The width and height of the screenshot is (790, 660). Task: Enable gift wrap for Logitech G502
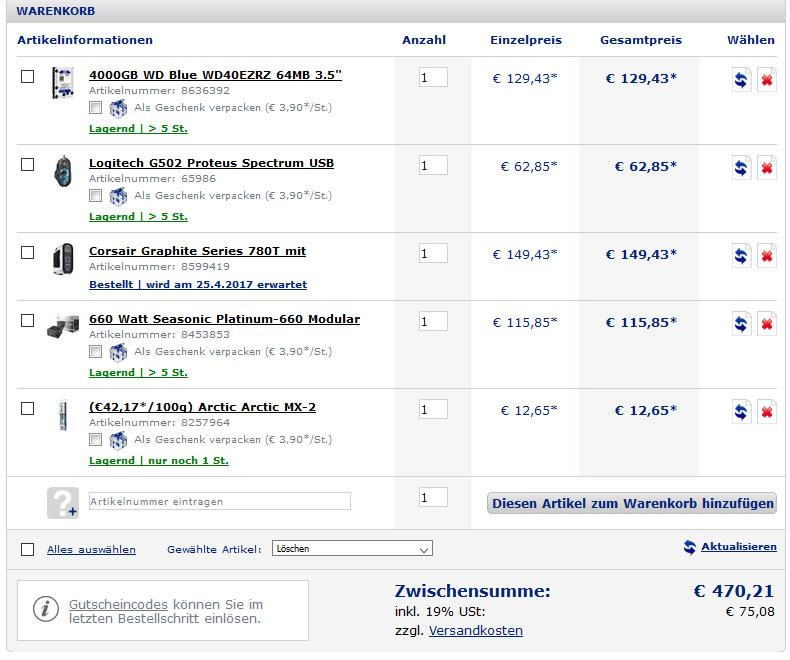(95, 195)
